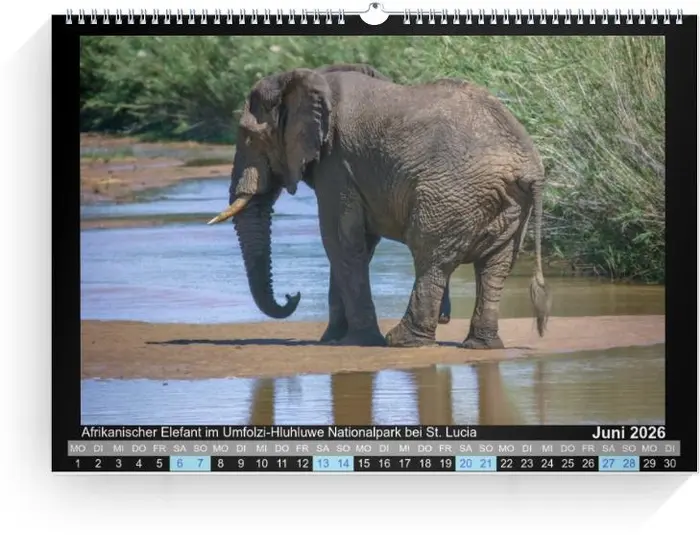Select highlighted Saturday 6 in date row
This screenshot has height=535, width=700.
pyautogui.click(x=180, y=463)
